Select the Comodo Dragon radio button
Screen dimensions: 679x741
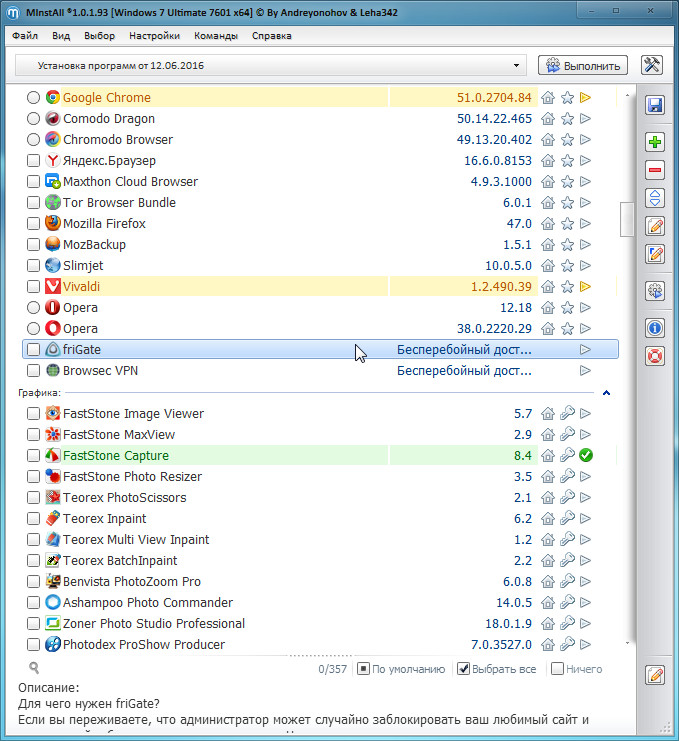pyautogui.click(x=33, y=119)
